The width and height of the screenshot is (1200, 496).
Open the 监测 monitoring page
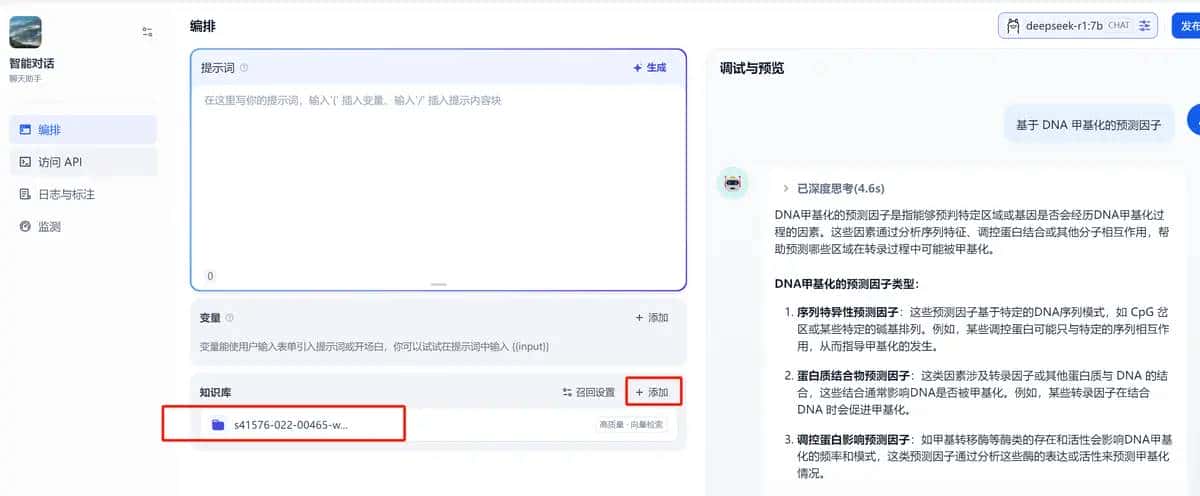[83, 227]
